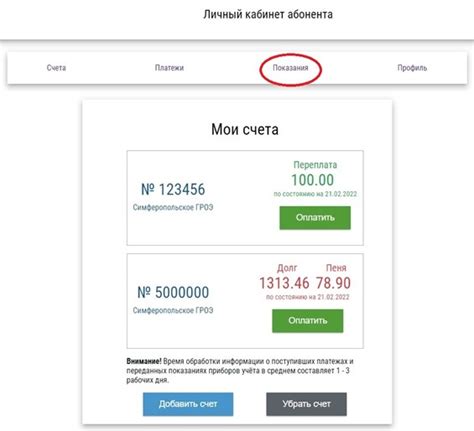Click the date under Переплата amount

(315, 194)
